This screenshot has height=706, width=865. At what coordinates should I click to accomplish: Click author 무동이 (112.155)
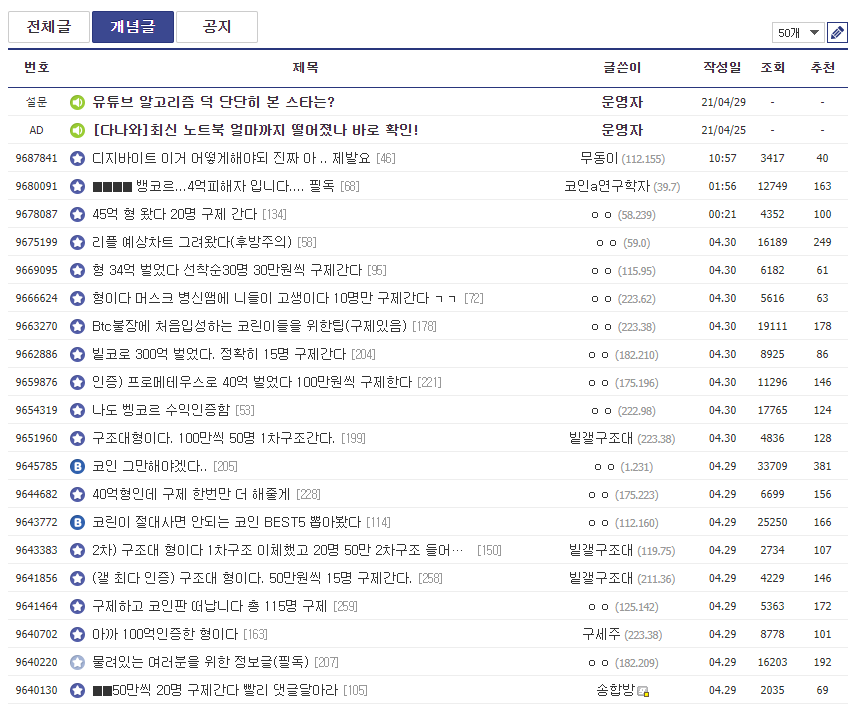coord(622,159)
